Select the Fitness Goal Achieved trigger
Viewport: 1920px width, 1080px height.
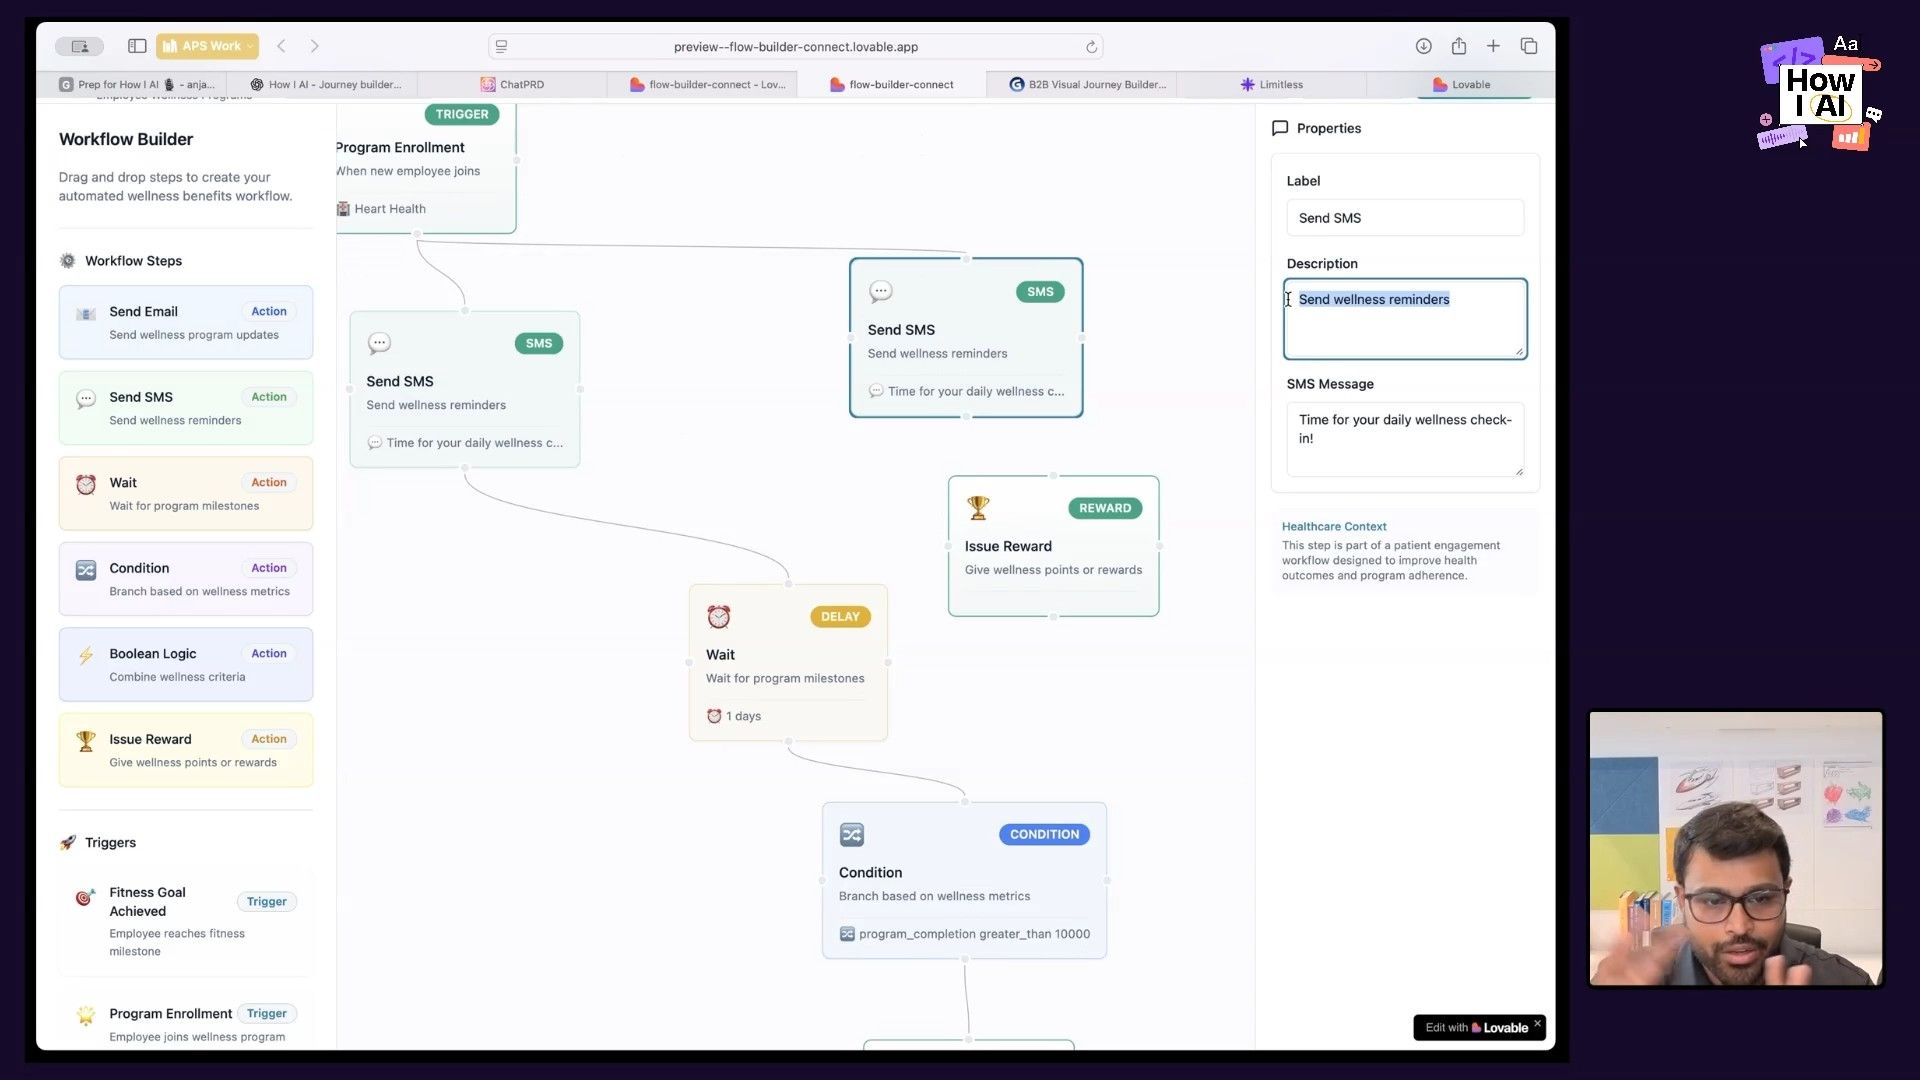(x=186, y=921)
